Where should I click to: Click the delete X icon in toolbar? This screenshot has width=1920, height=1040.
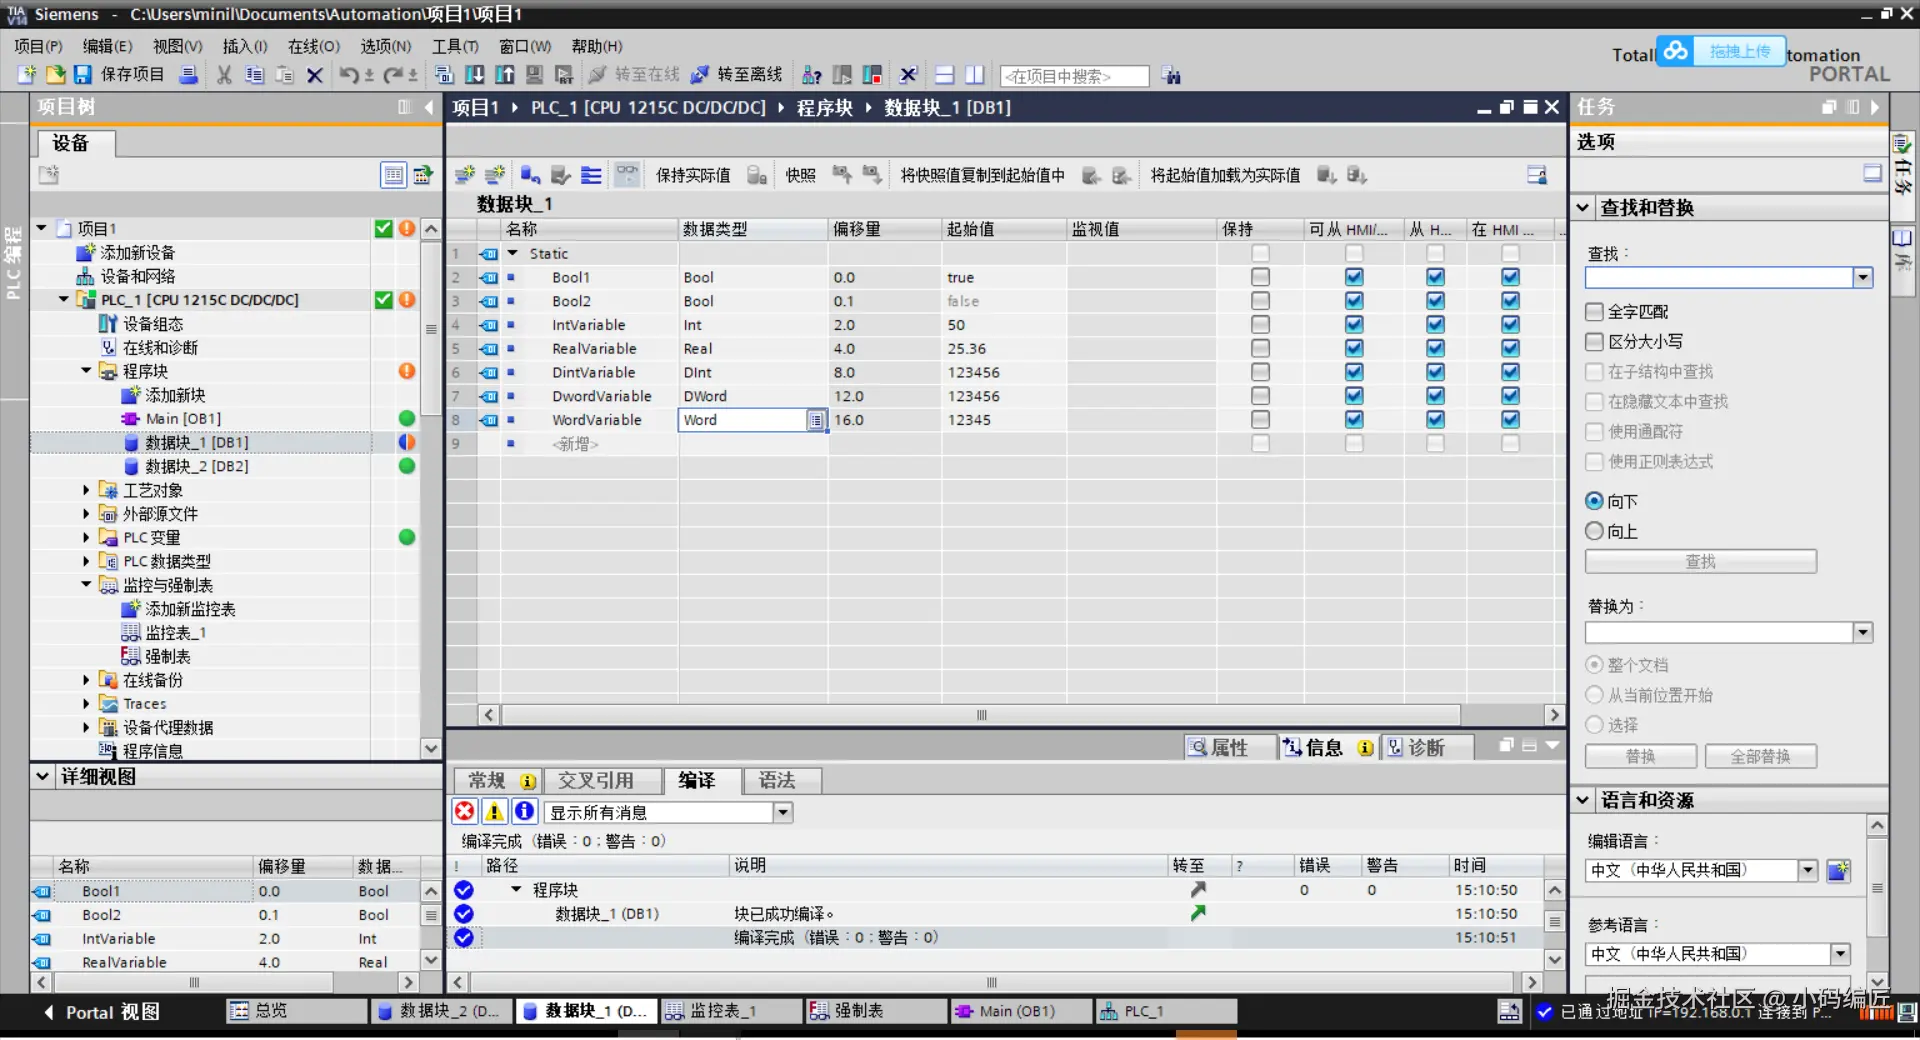click(x=315, y=75)
